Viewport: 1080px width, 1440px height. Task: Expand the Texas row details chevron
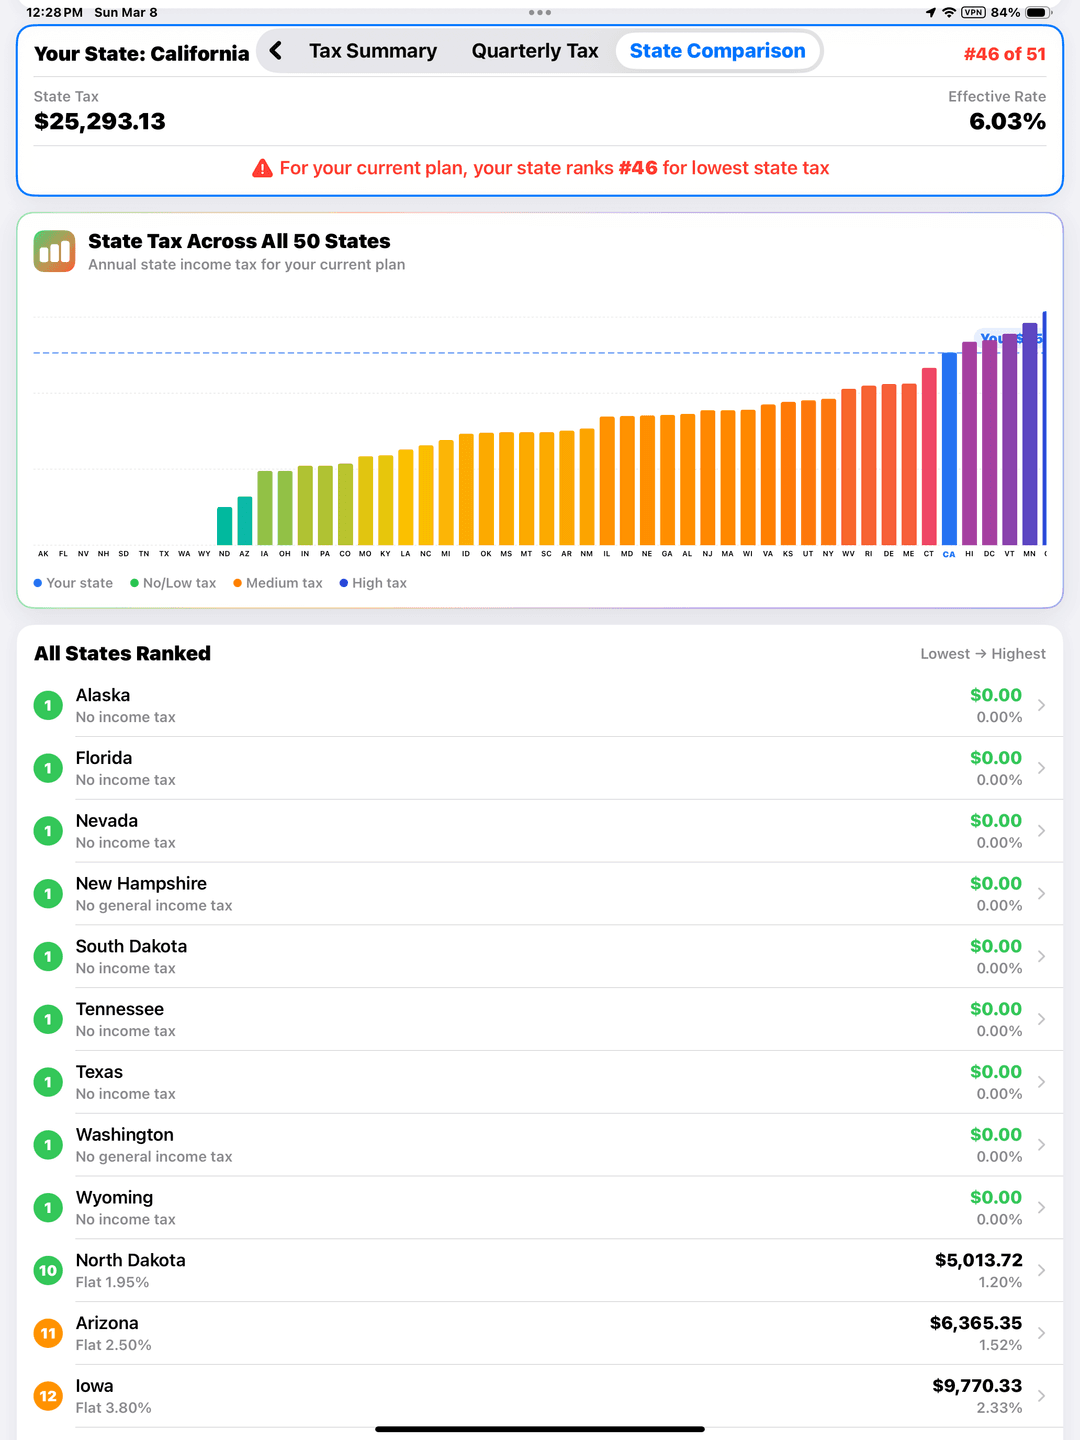click(1040, 1081)
